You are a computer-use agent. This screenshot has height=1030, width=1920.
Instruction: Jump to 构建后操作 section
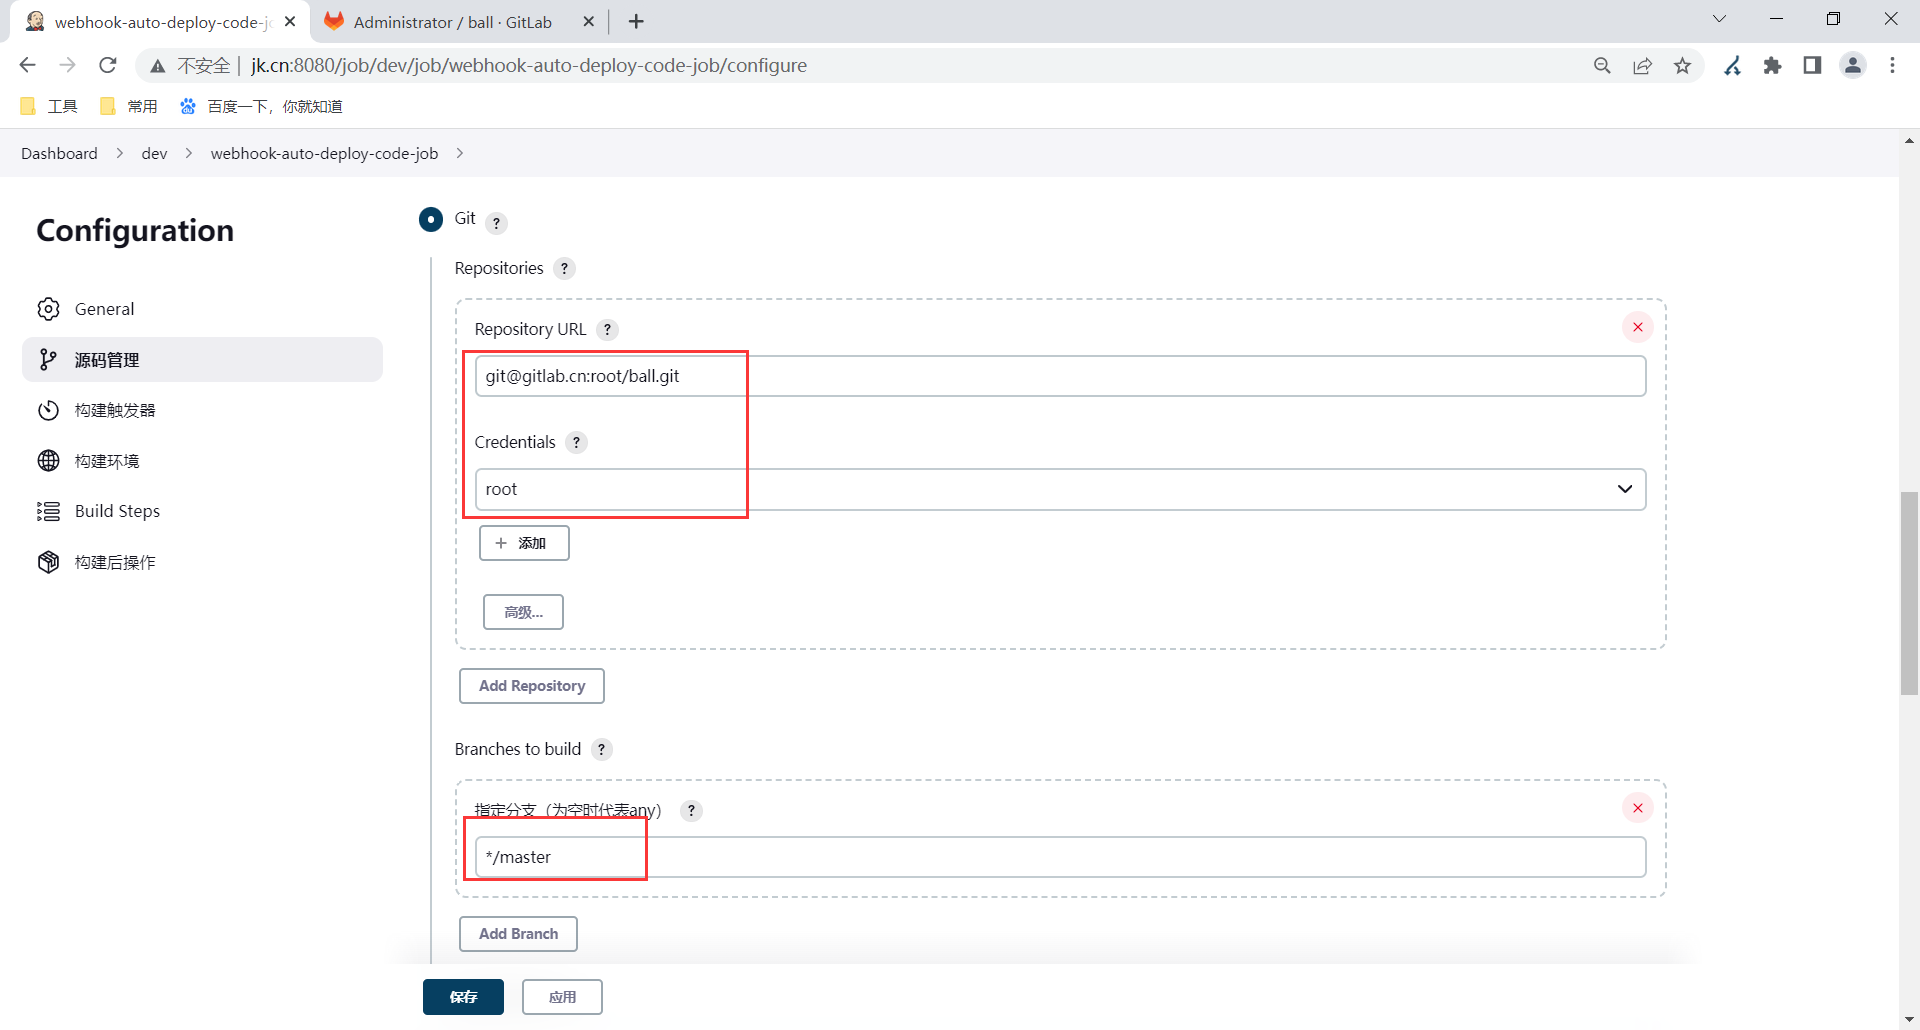[202, 562]
